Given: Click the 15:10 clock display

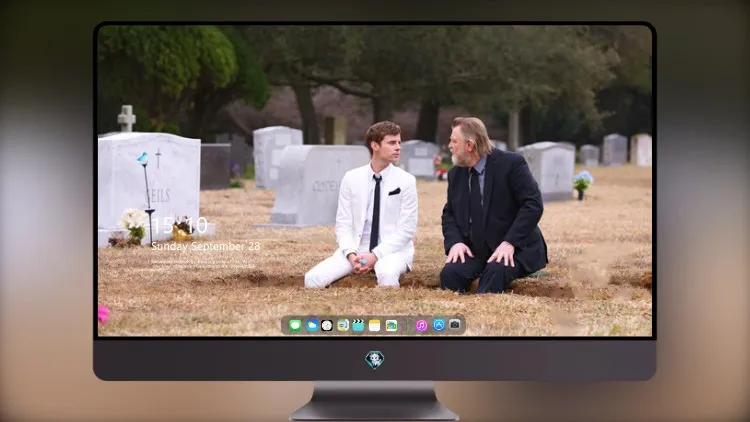Looking at the screenshot, I should 180,225.
